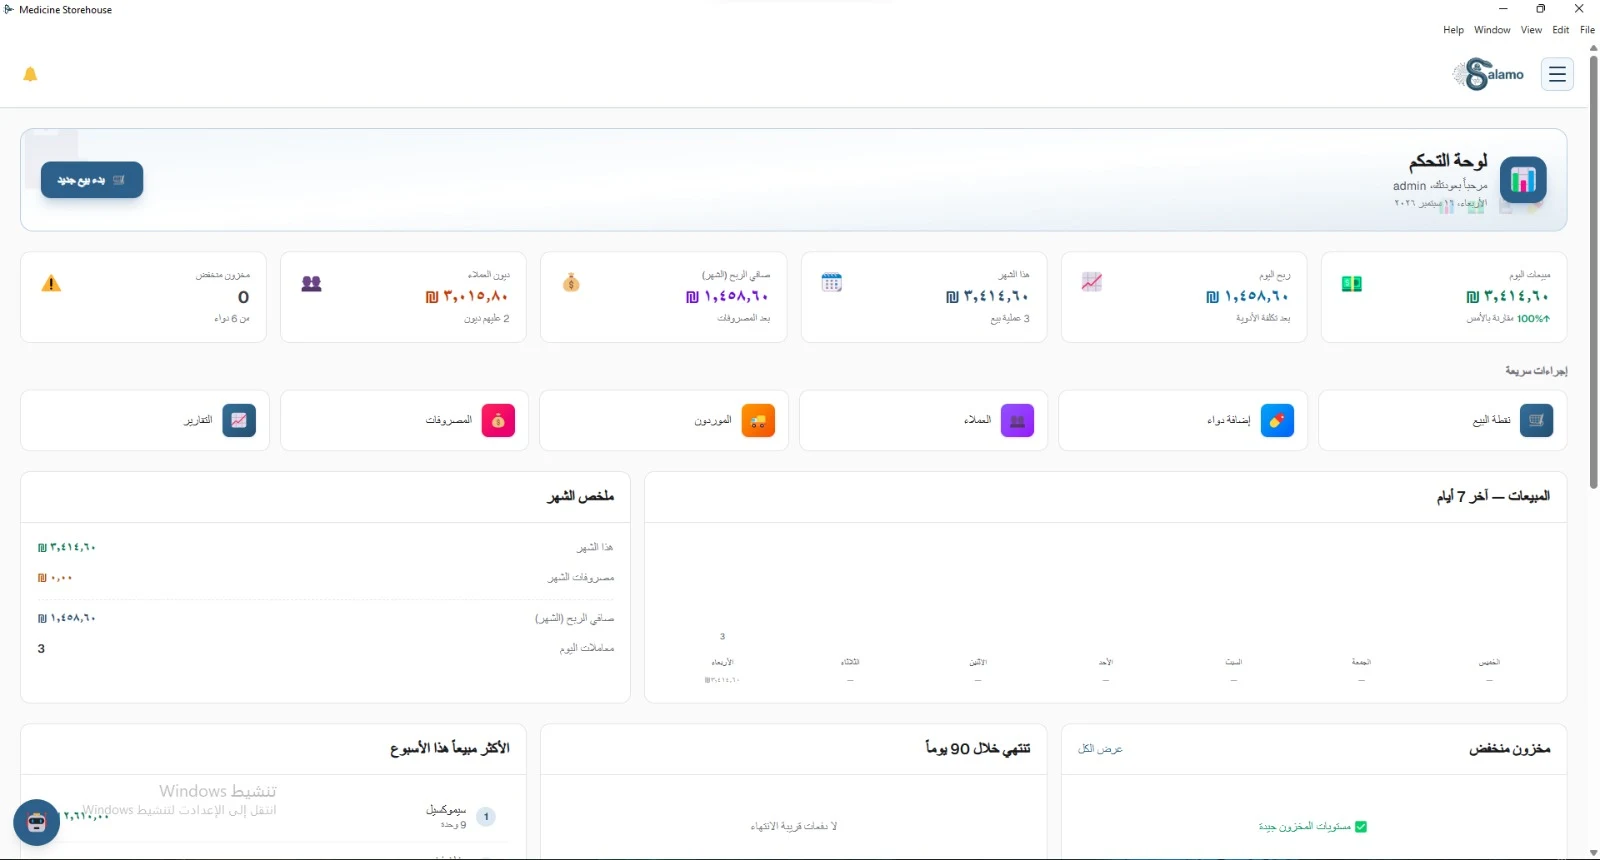Viewport: 1600px width, 860px height.
Task: Click the green cash icon in مبيعات اليوم card
Action: click(1352, 284)
